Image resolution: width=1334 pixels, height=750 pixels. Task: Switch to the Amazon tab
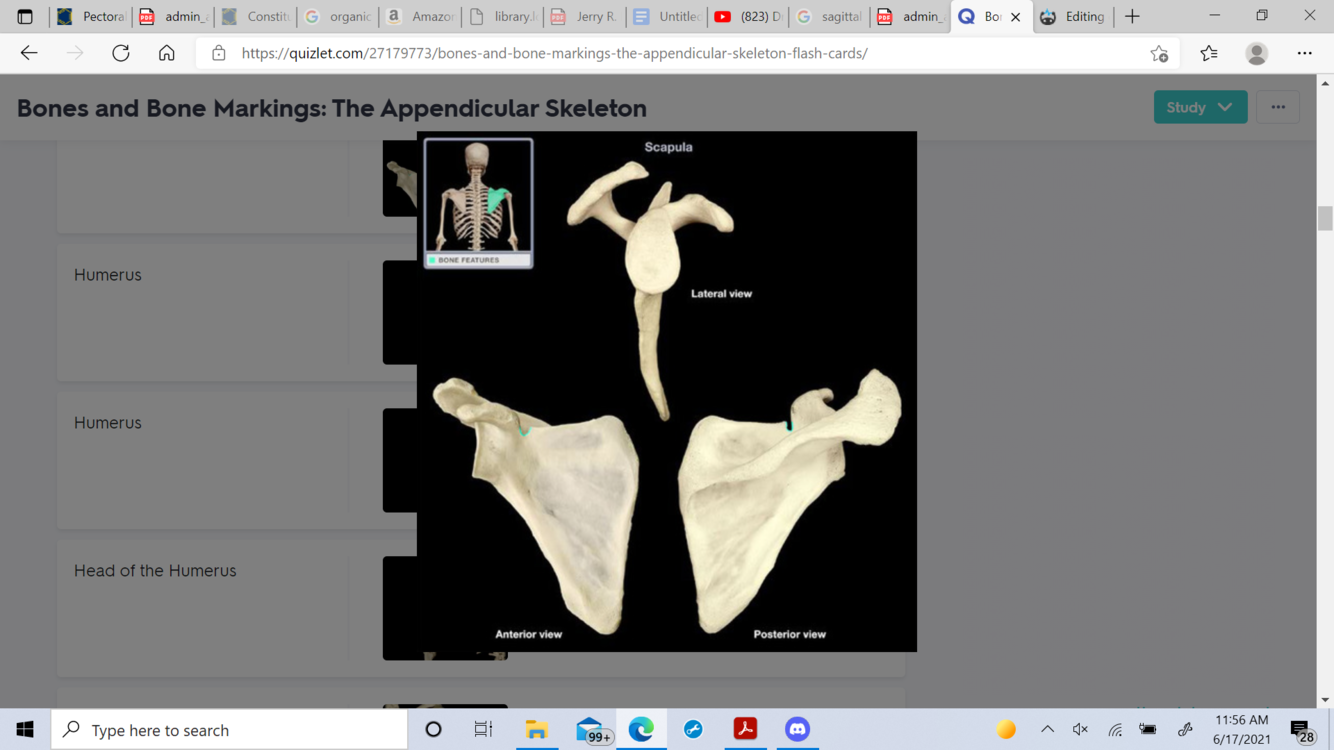[x=419, y=16]
